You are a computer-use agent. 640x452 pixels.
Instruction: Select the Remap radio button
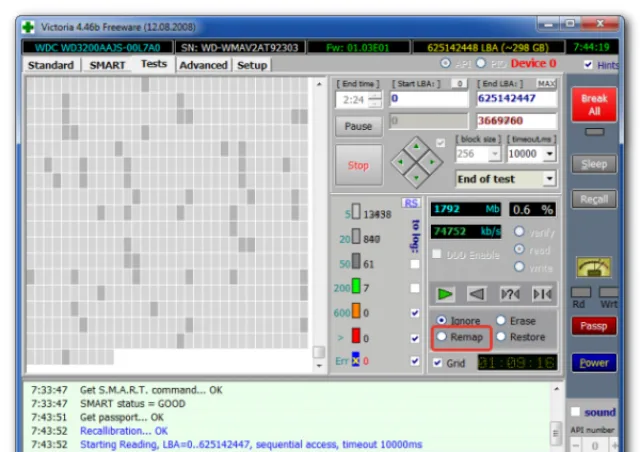(441, 336)
